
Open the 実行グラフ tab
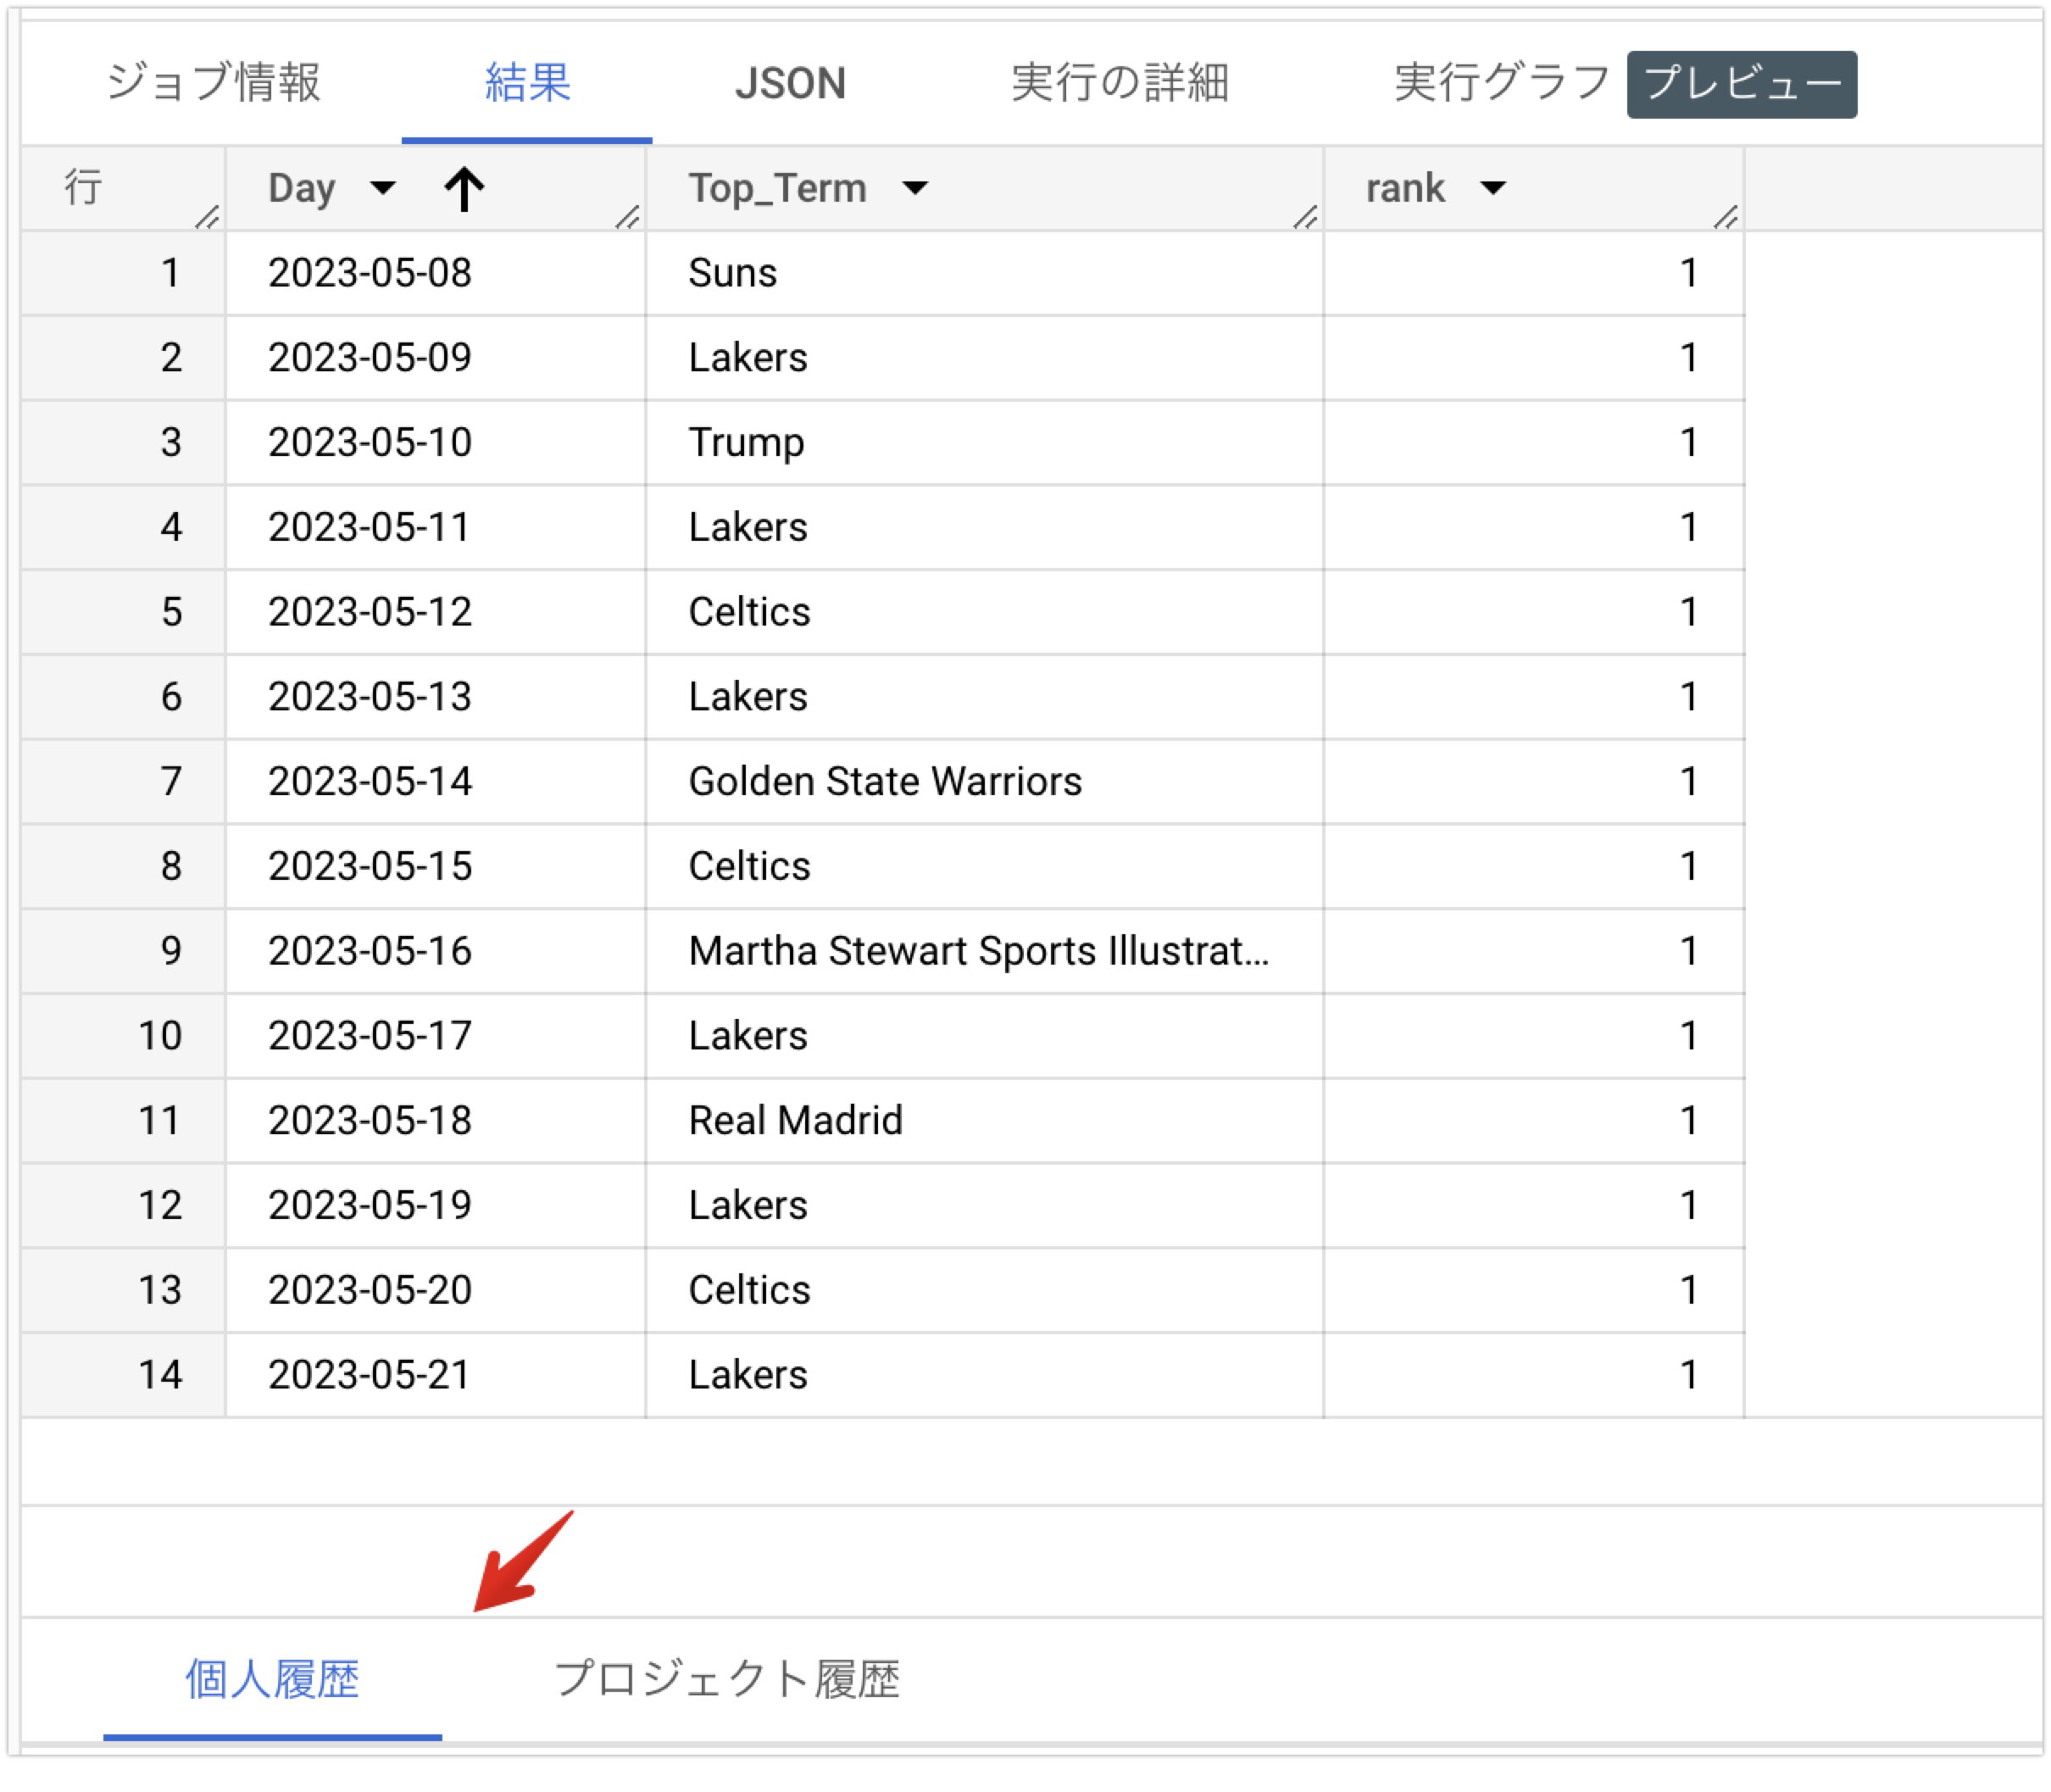[1502, 83]
